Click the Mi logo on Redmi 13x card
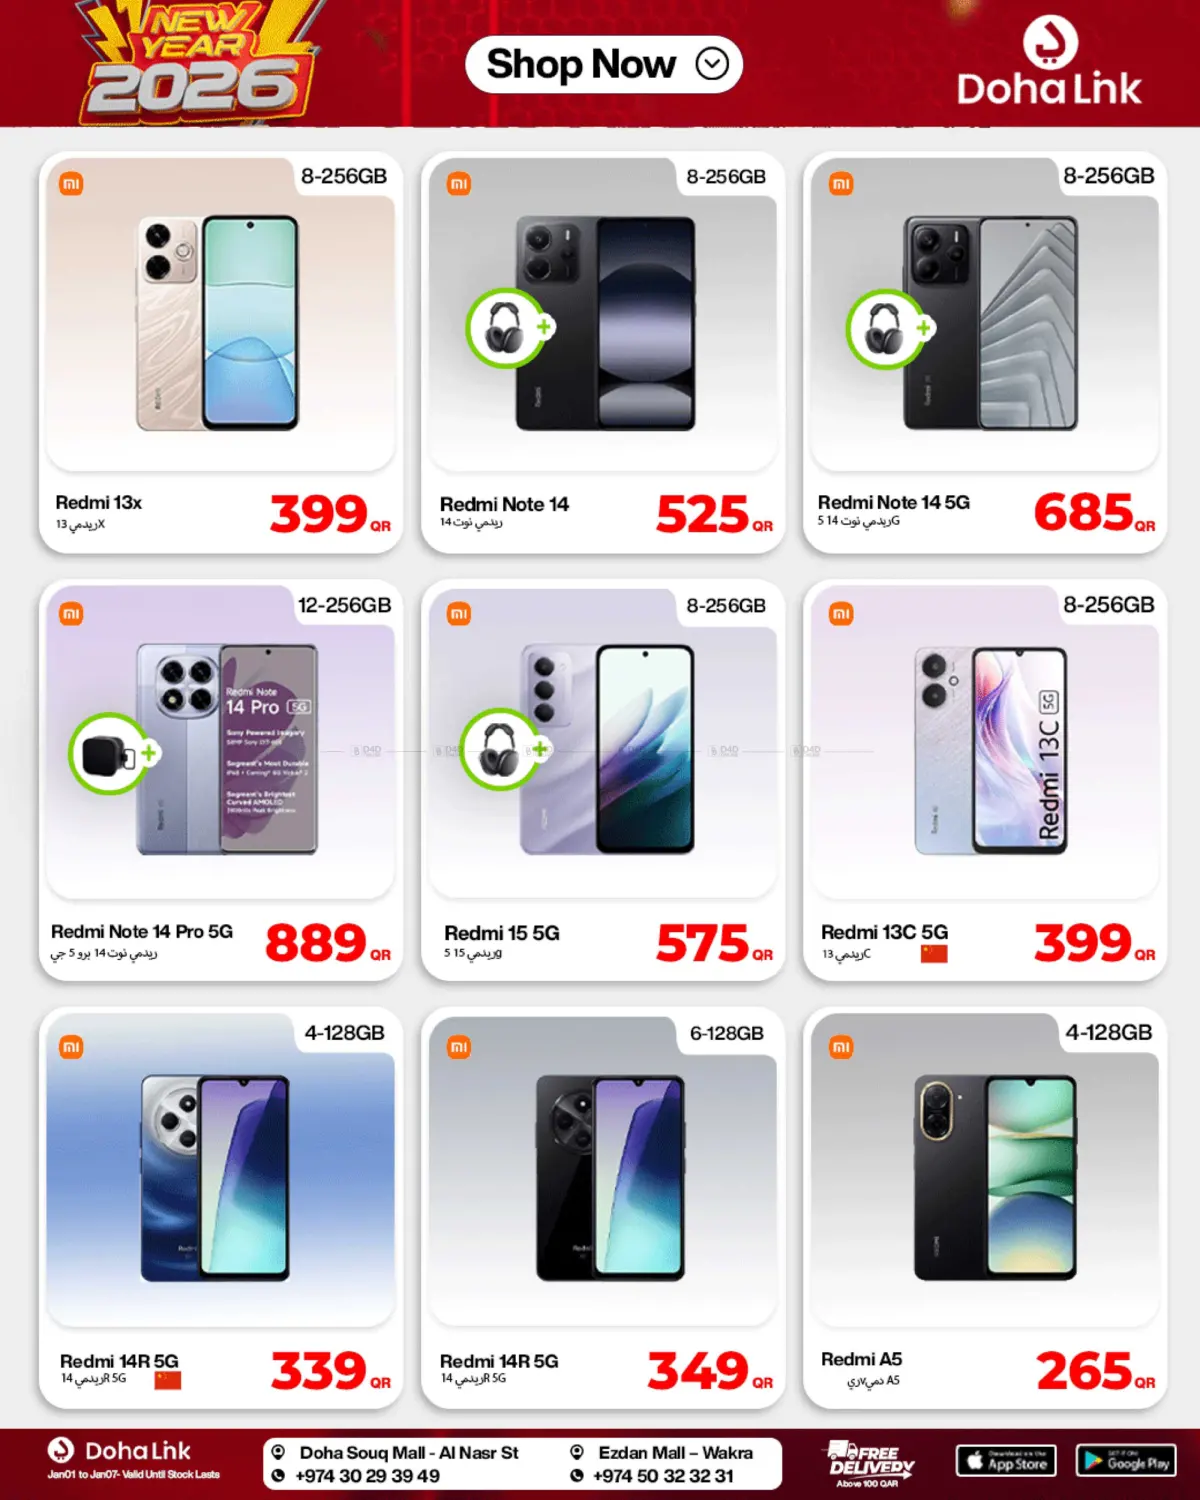 click(x=71, y=184)
